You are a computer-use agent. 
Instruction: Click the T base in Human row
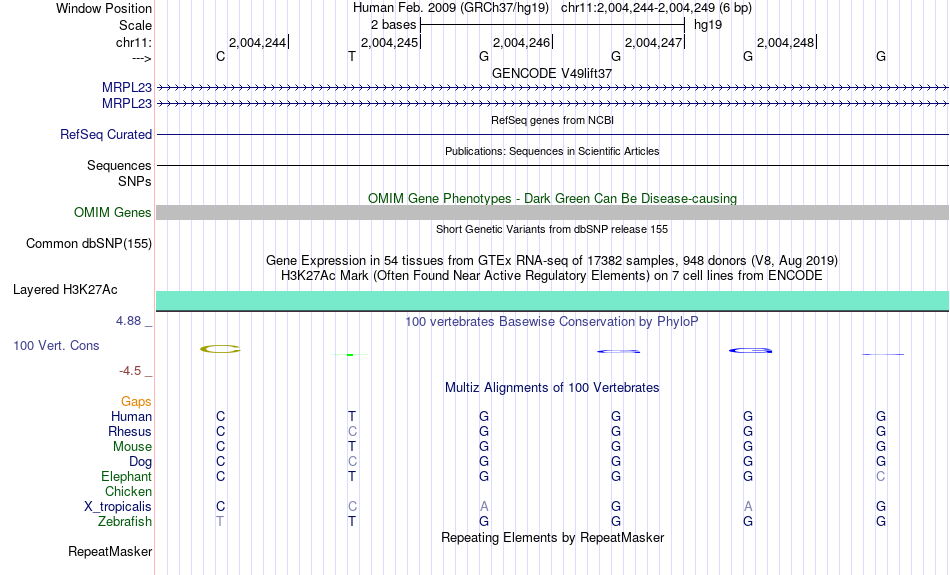tap(351, 416)
